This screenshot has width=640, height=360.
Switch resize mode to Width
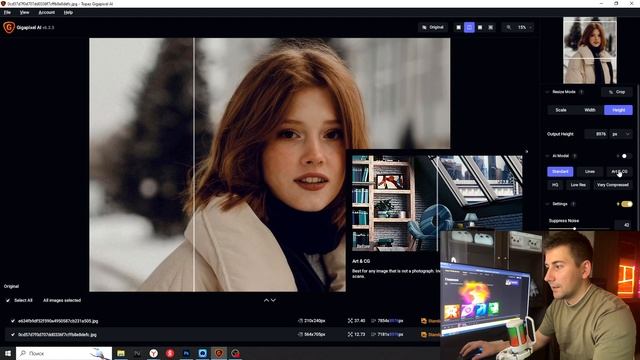pos(590,110)
